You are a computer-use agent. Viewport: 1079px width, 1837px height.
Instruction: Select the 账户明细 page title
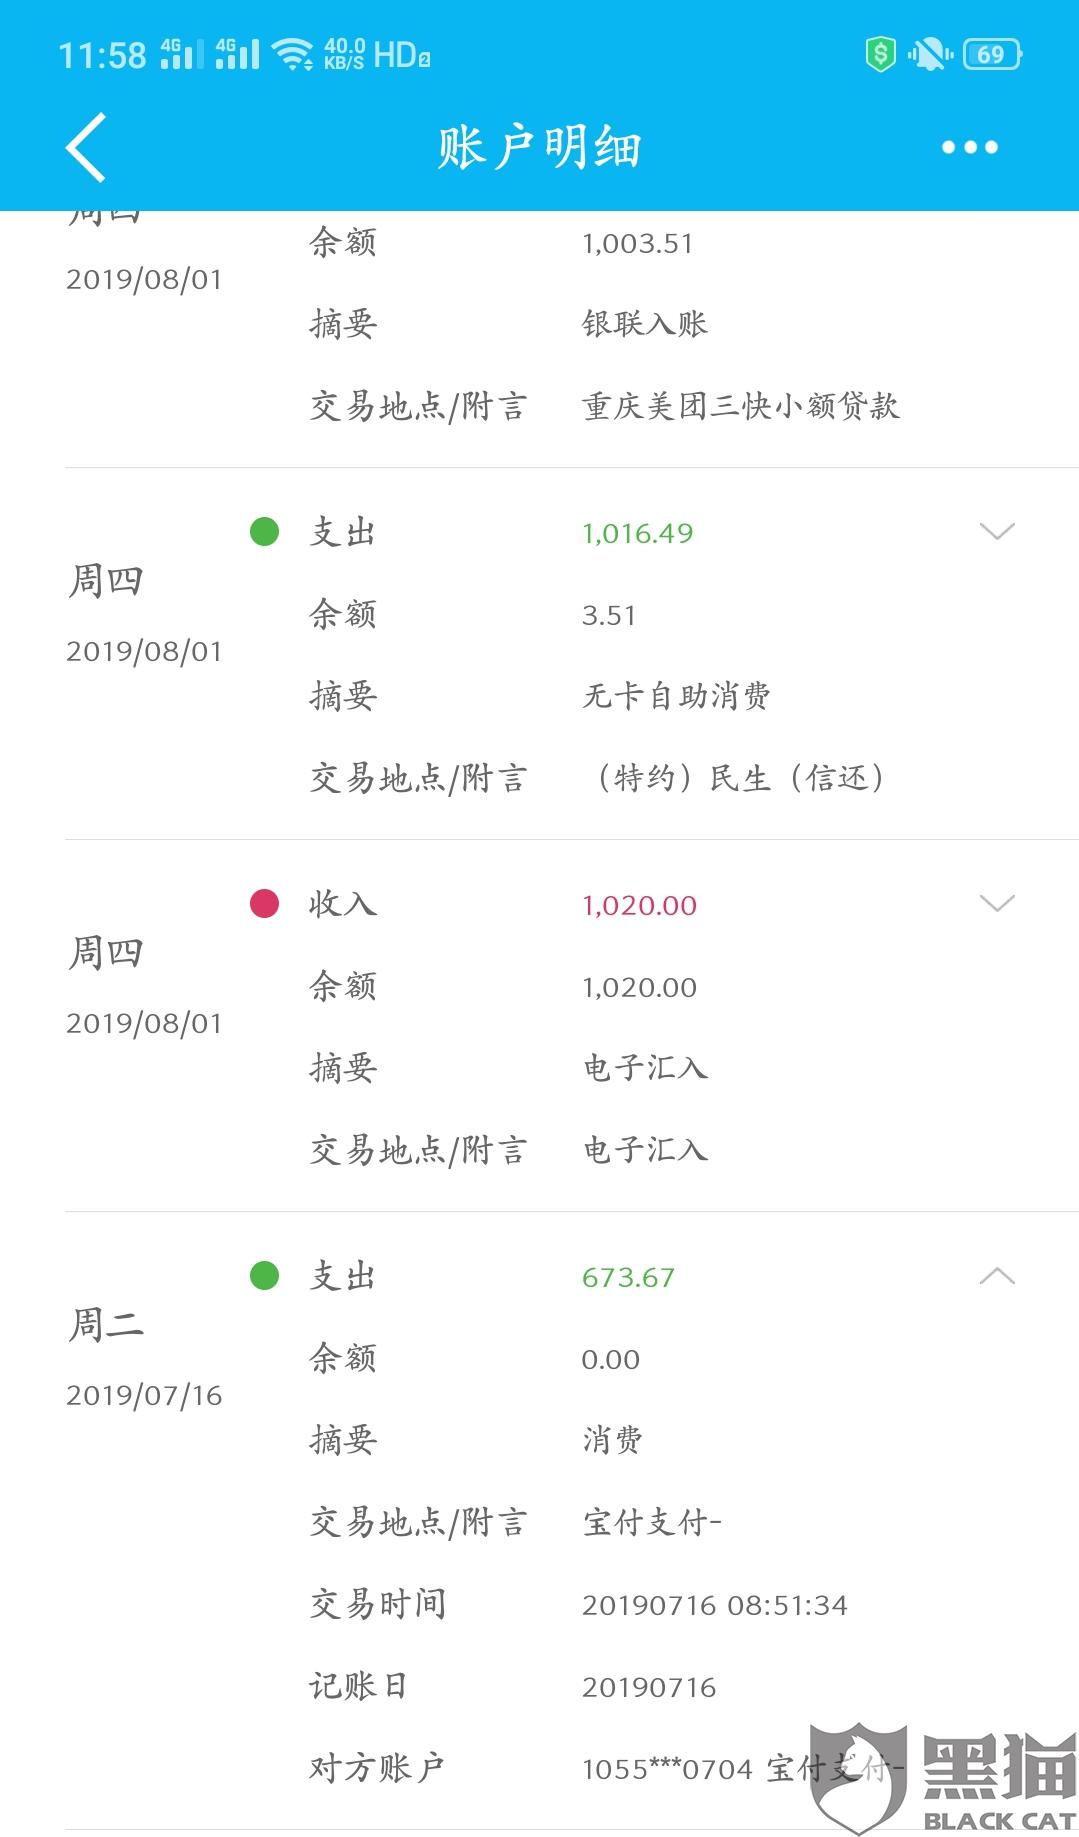[539, 148]
